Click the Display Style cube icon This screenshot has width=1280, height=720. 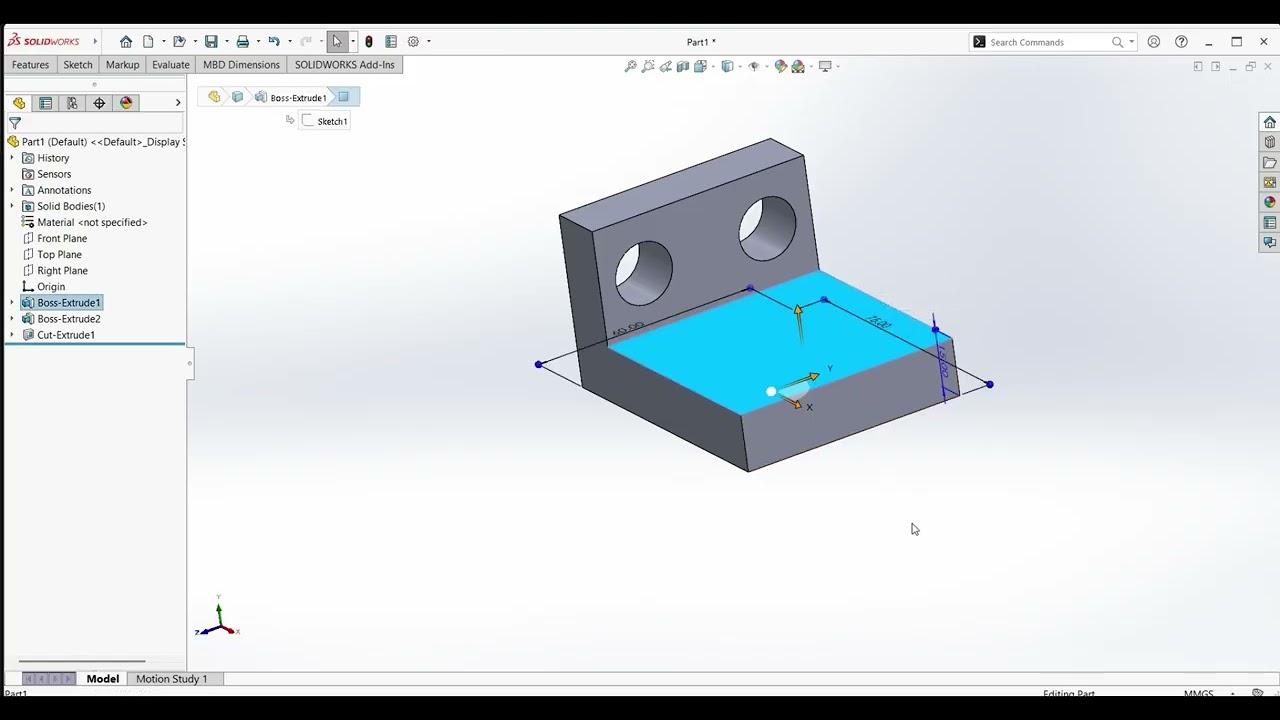click(x=727, y=67)
